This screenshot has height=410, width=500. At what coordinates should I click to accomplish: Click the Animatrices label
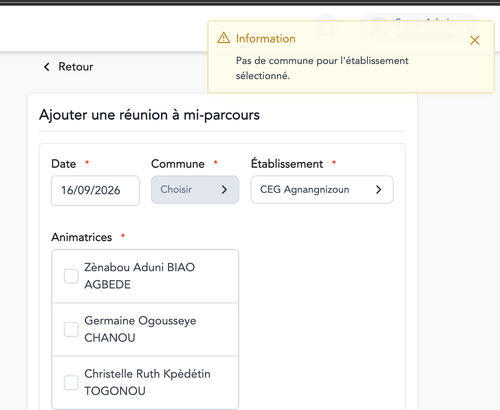pyautogui.click(x=82, y=237)
